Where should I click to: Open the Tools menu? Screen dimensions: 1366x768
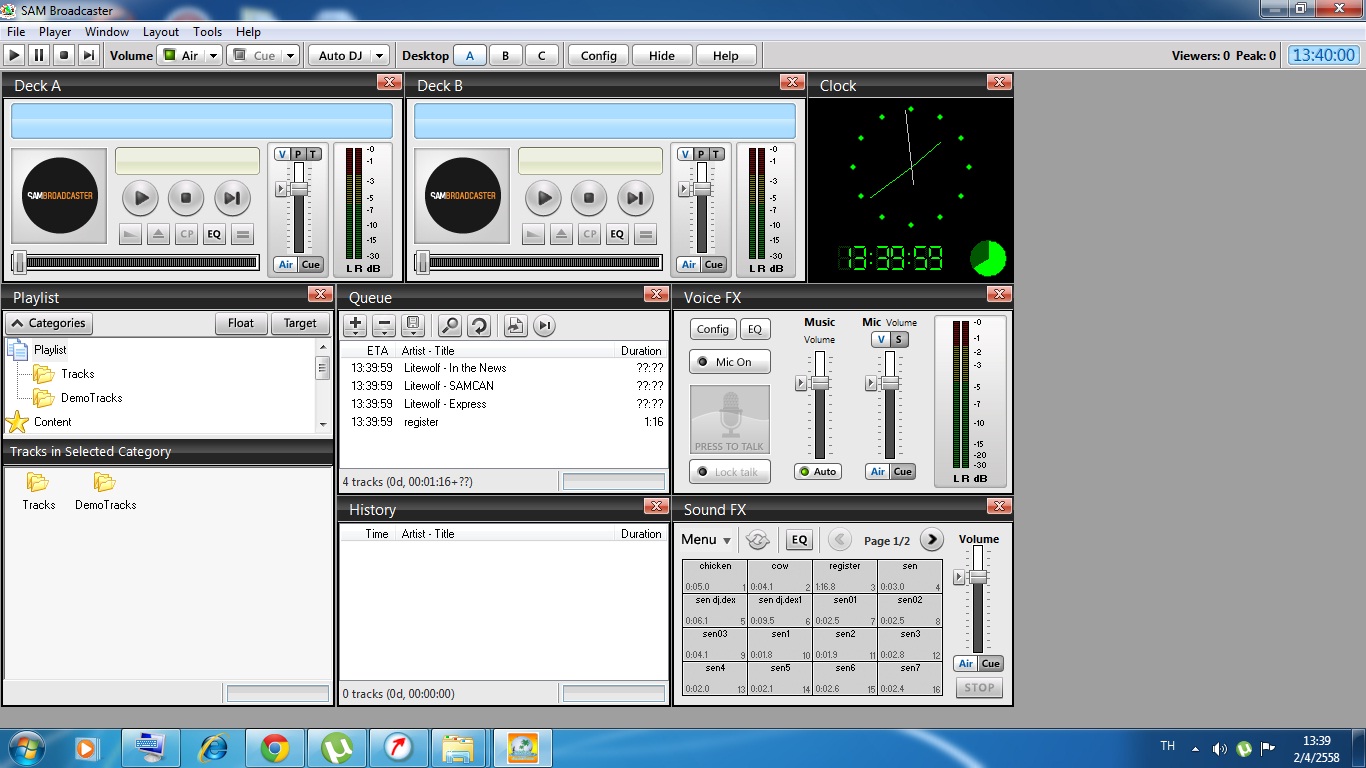208,32
